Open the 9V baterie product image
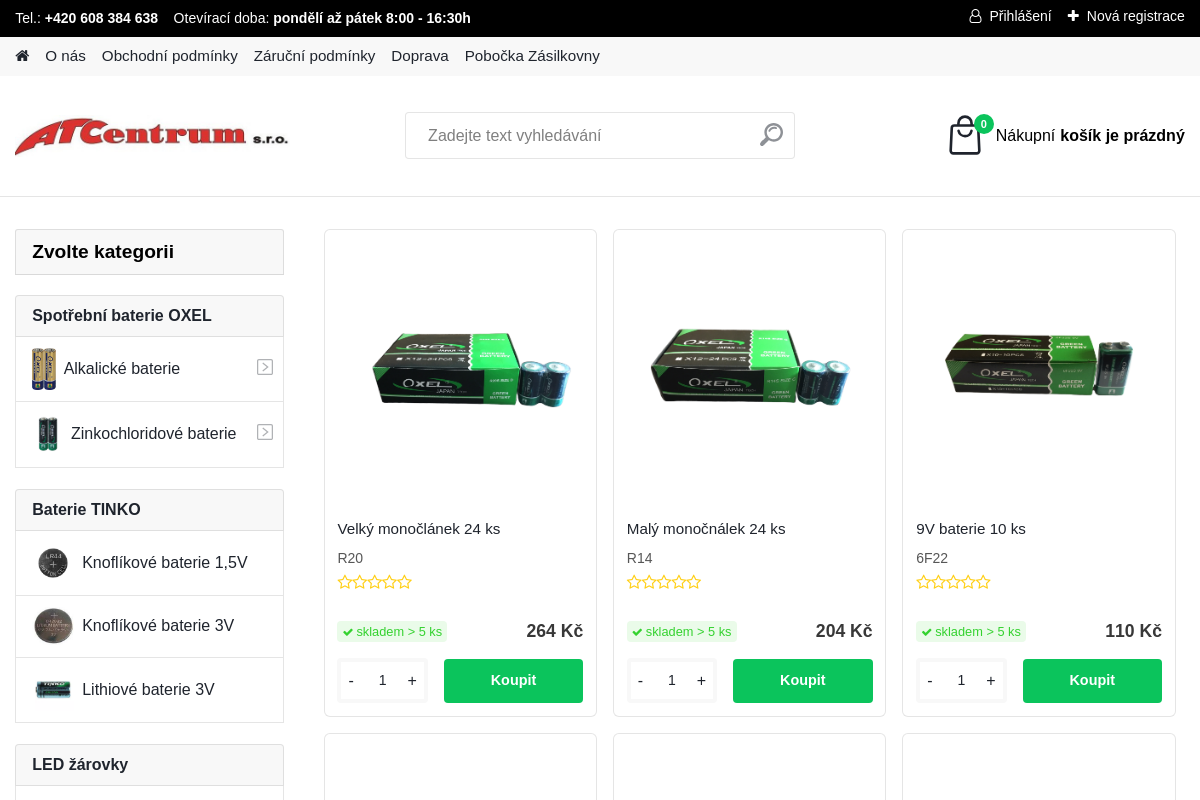 1038,368
